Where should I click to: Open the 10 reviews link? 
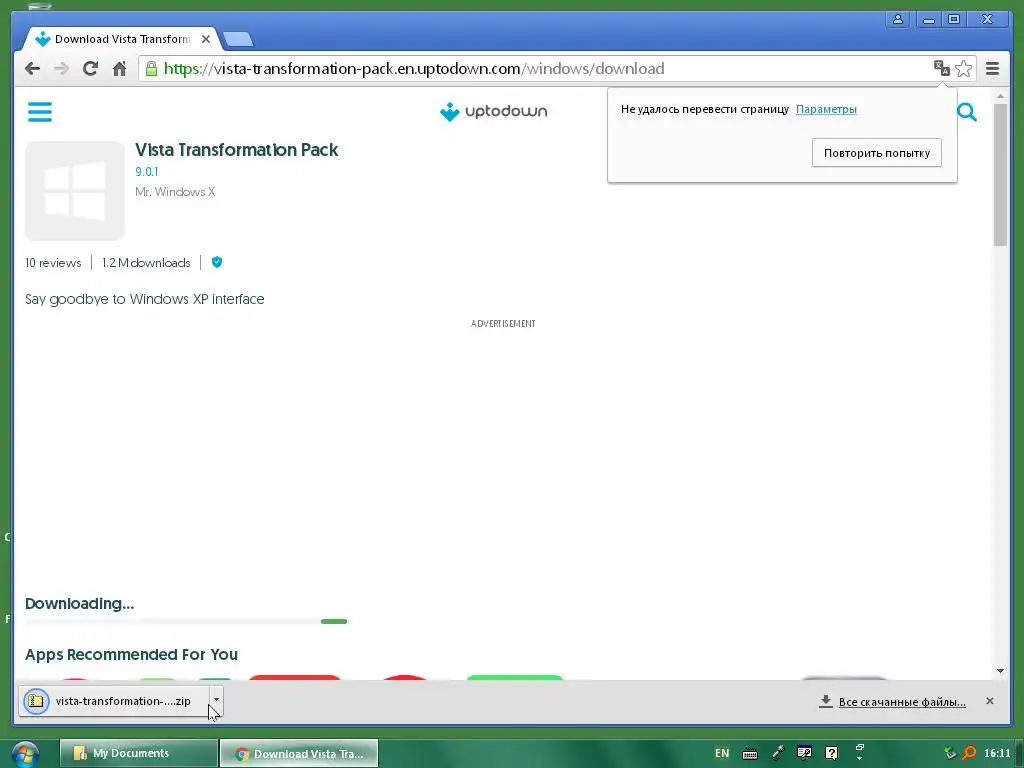[53, 263]
